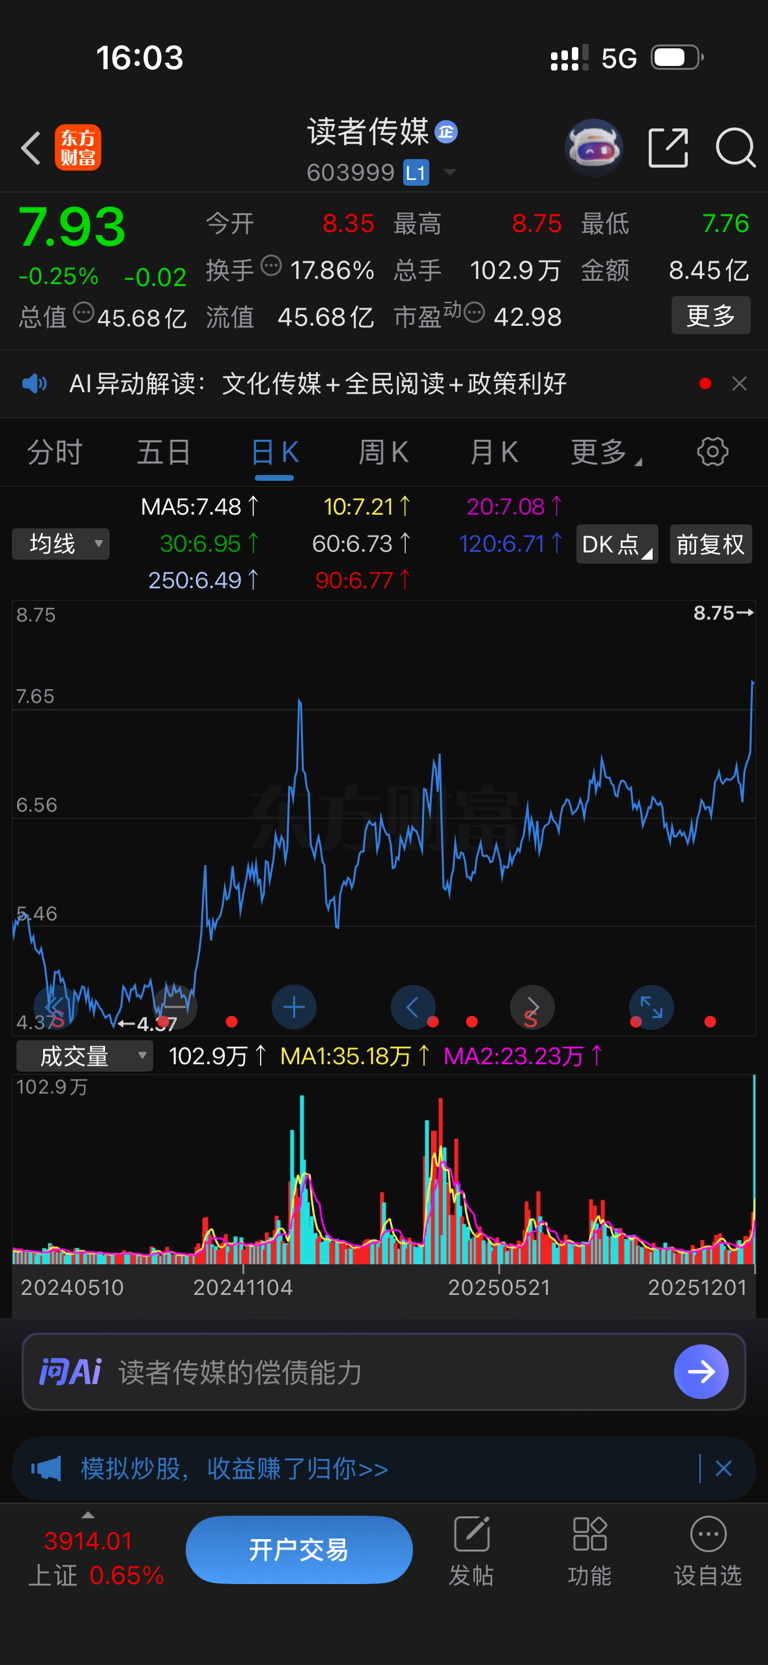Viewport: 769px width, 1665px height.
Task: Tap the speaker icon in AI异动解读 bar
Action: [x=35, y=384]
